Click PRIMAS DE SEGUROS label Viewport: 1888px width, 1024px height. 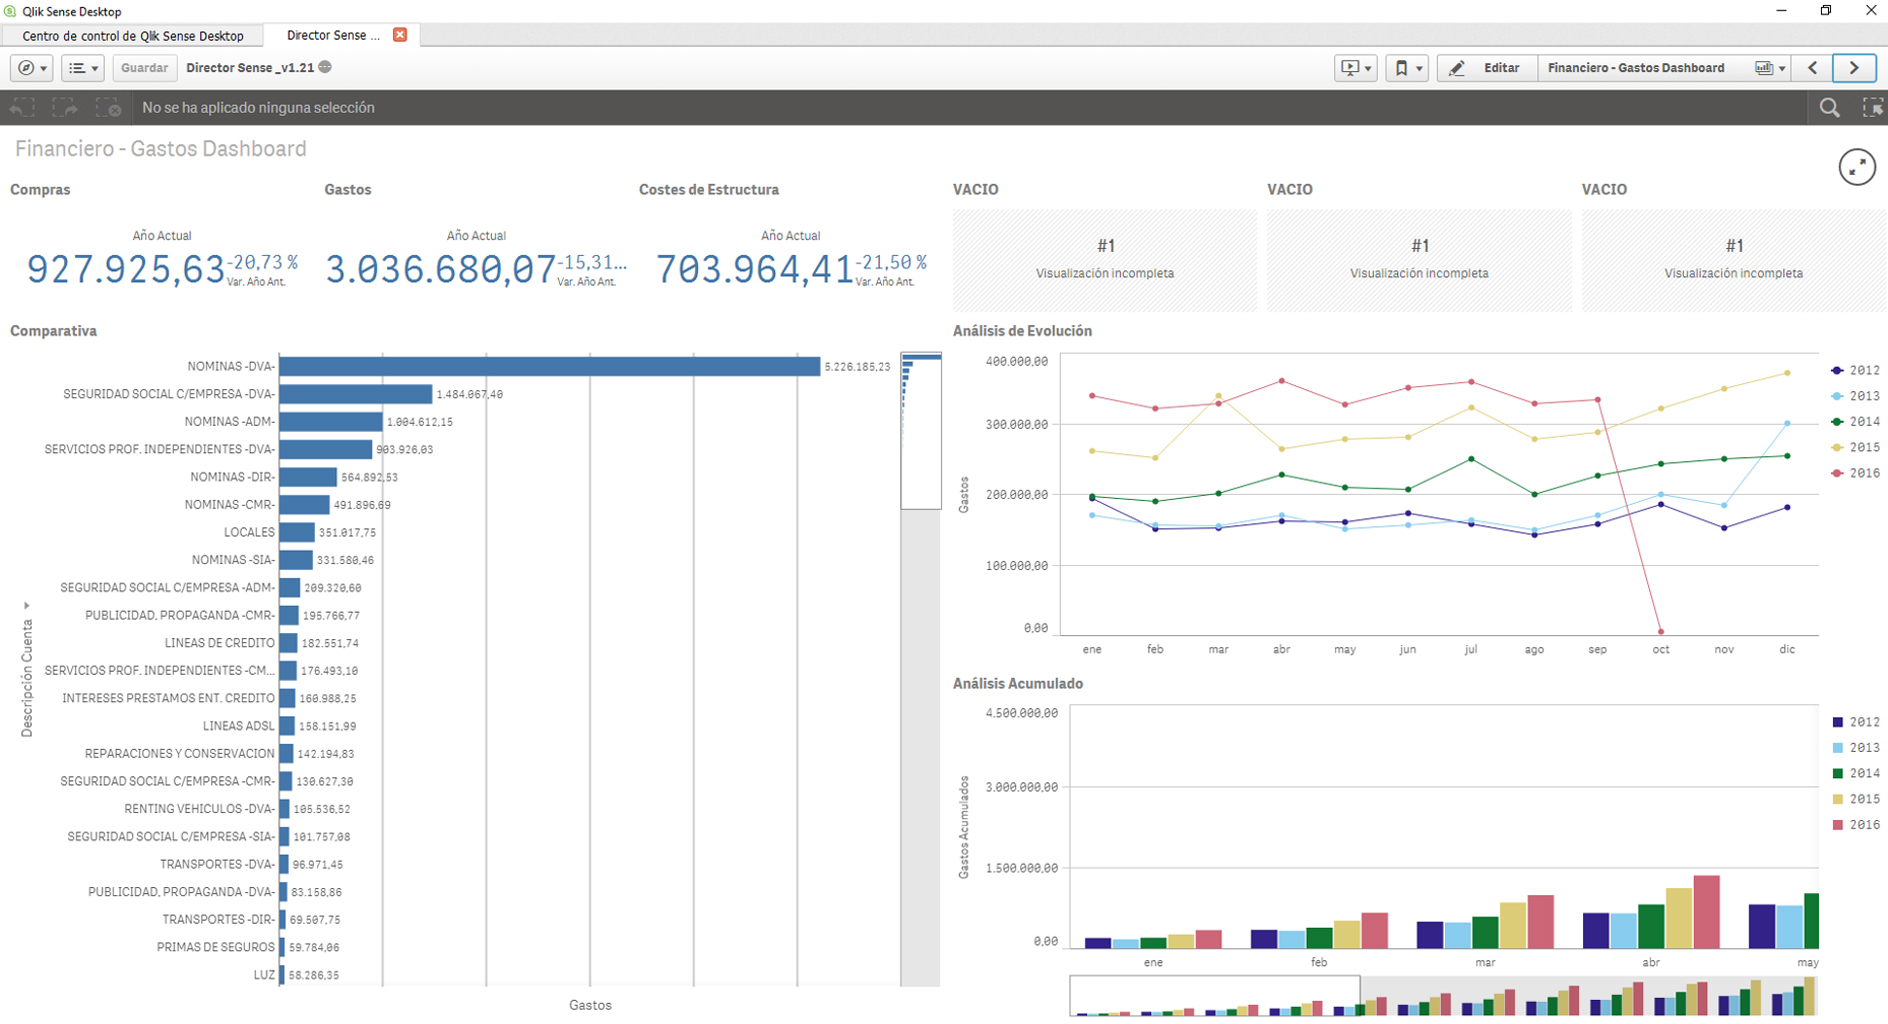(216, 947)
